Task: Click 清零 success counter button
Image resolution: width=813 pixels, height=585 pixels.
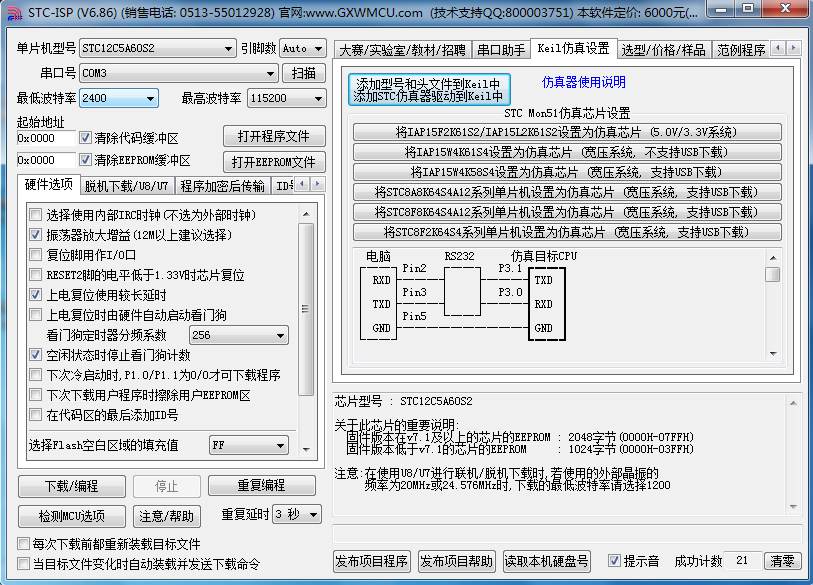Action: [782, 561]
